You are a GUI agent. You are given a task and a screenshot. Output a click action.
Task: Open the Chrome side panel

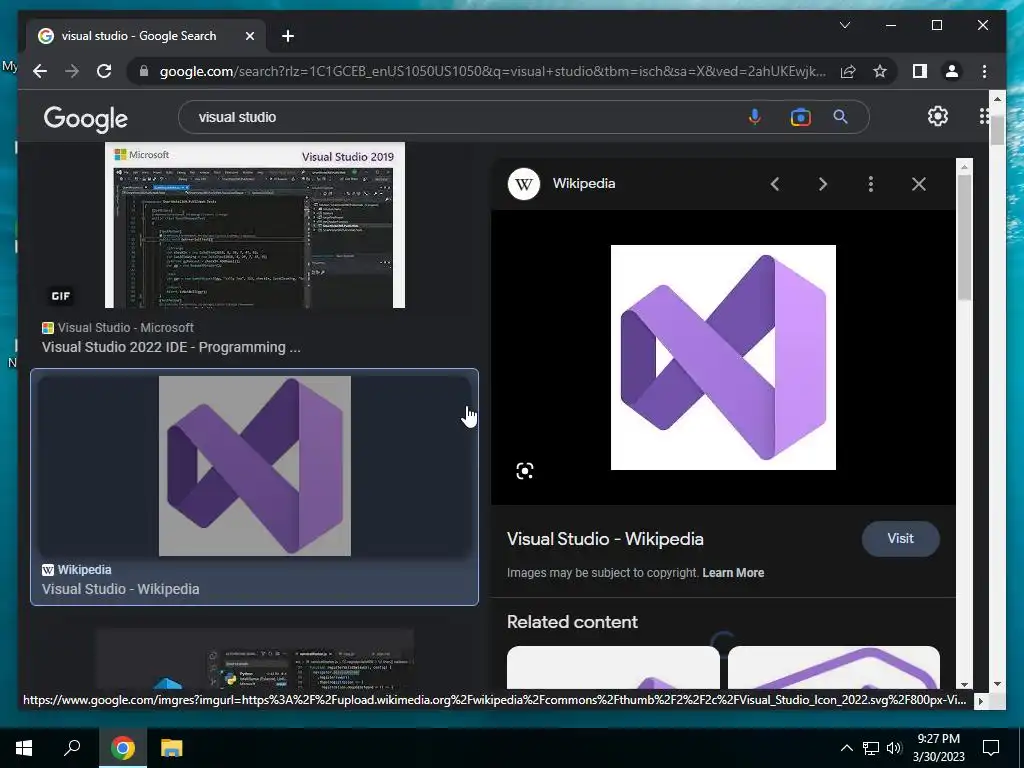[x=920, y=71]
